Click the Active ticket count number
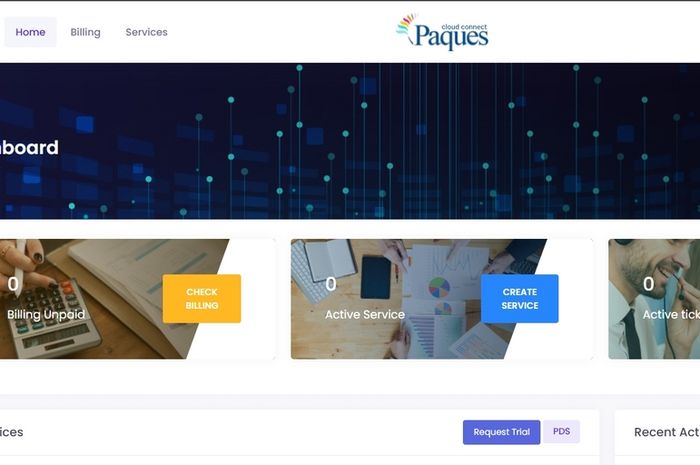The width and height of the screenshot is (700, 465). pyautogui.click(x=649, y=284)
